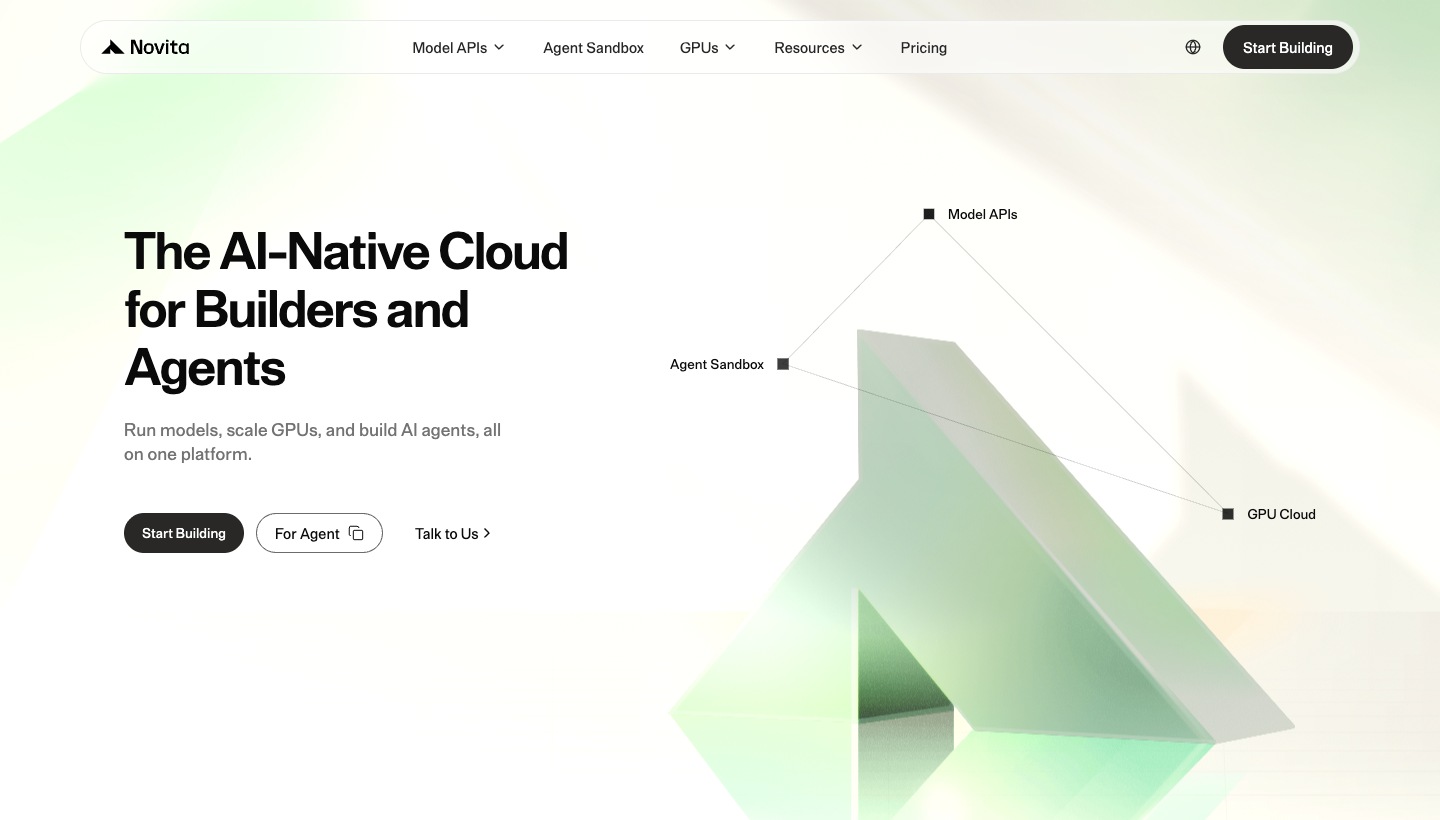Click the Agent Sandbox diagram label
Image resolution: width=1440 pixels, height=820 pixels.
[717, 364]
